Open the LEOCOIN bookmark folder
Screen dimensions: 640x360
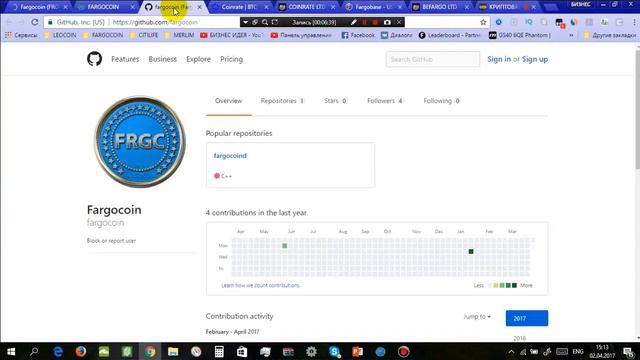coord(60,36)
